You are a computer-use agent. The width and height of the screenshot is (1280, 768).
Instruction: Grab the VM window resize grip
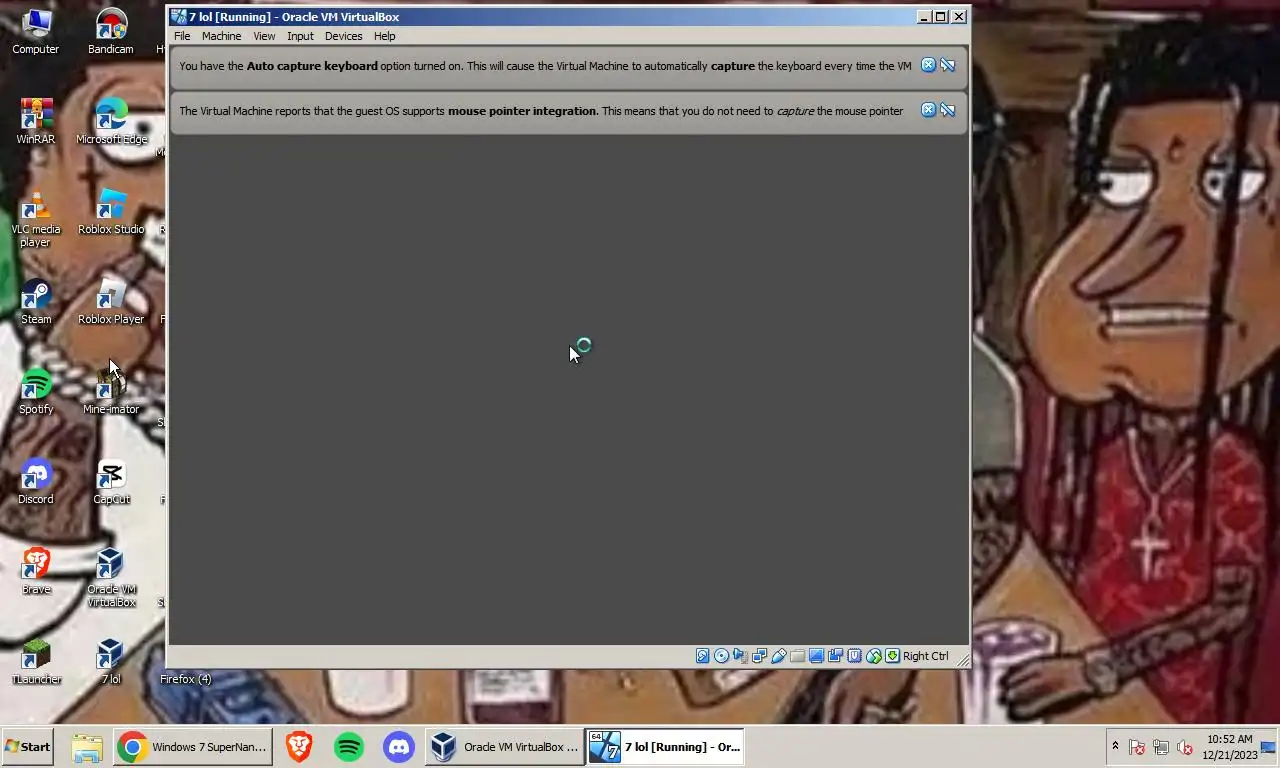click(x=962, y=658)
